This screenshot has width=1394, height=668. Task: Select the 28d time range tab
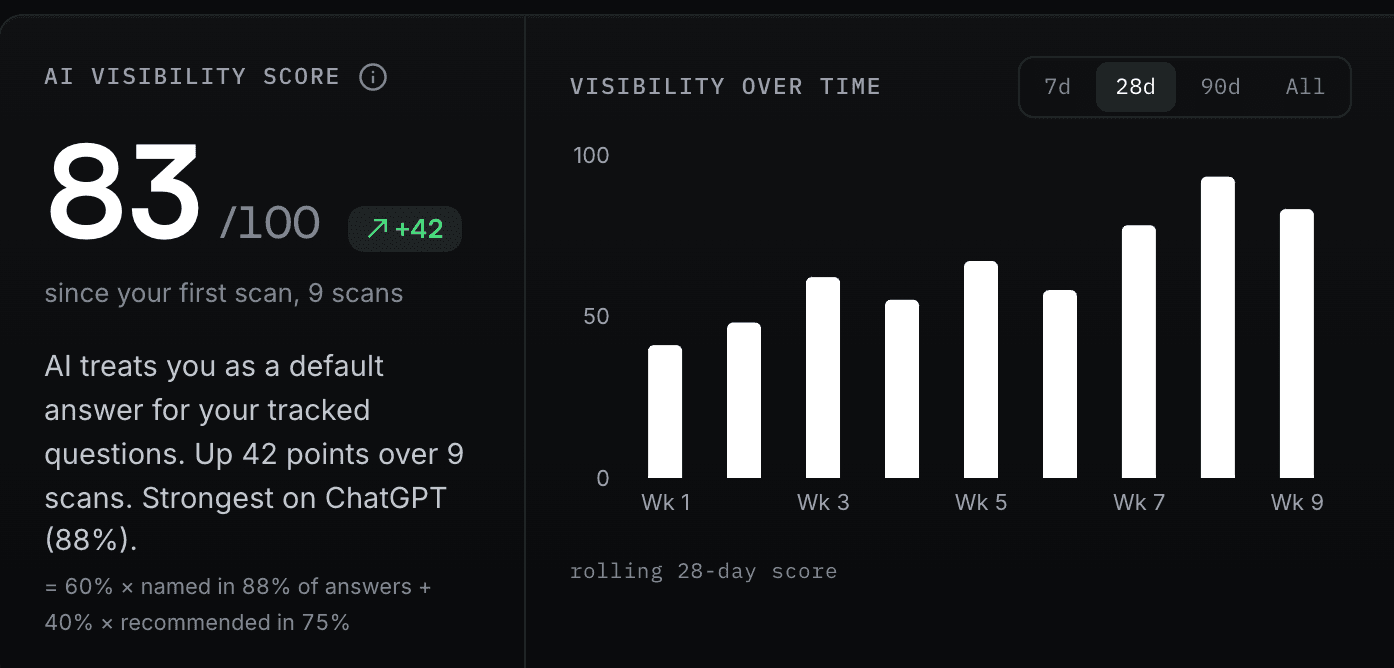click(1136, 87)
